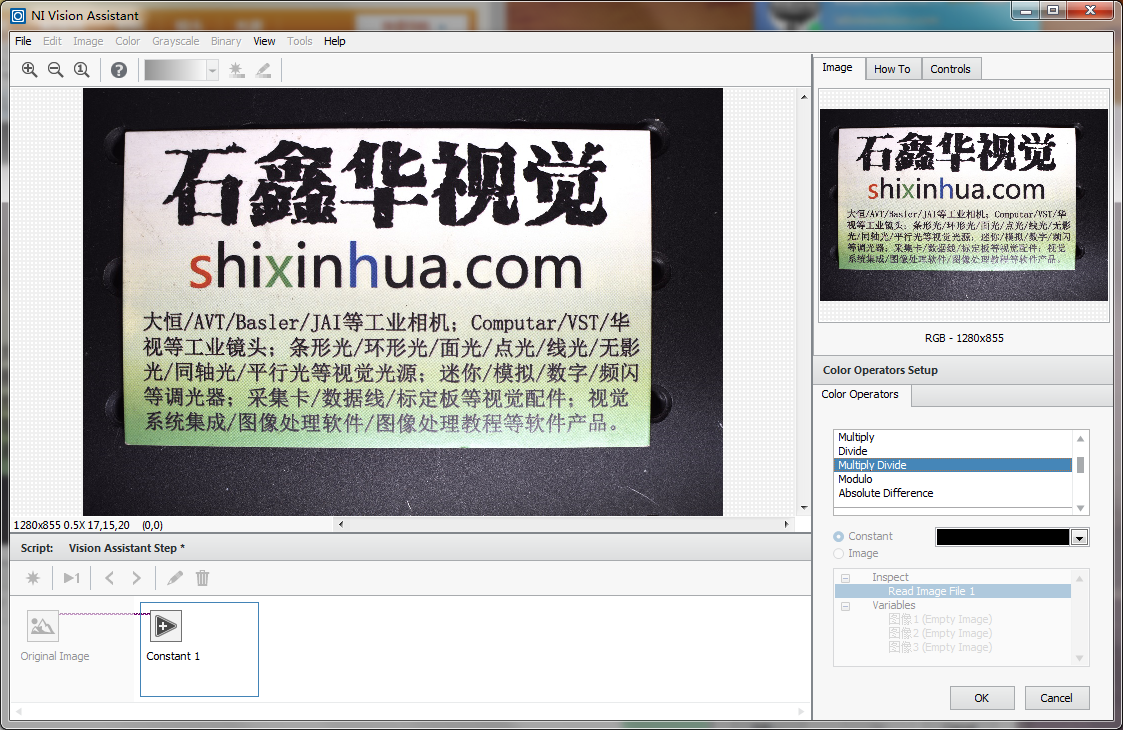Viewport: 1123px width, 730px height.
Task: Click the script strip scroll-left arrow
Action: coord(19,711)
